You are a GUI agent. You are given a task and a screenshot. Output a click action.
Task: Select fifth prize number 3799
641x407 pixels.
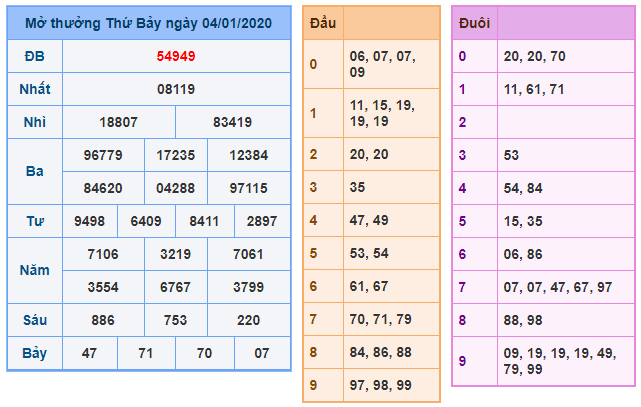click(x=247, y=286)
